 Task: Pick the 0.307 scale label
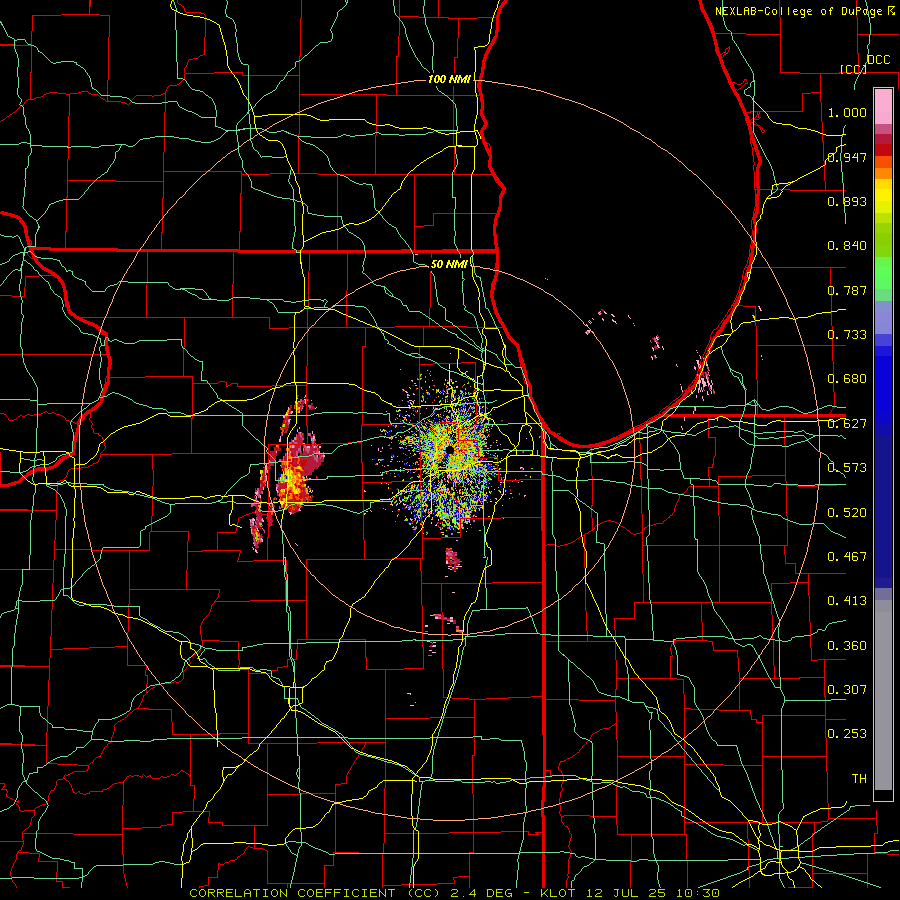pyautogui.click(x=847, y=689)
